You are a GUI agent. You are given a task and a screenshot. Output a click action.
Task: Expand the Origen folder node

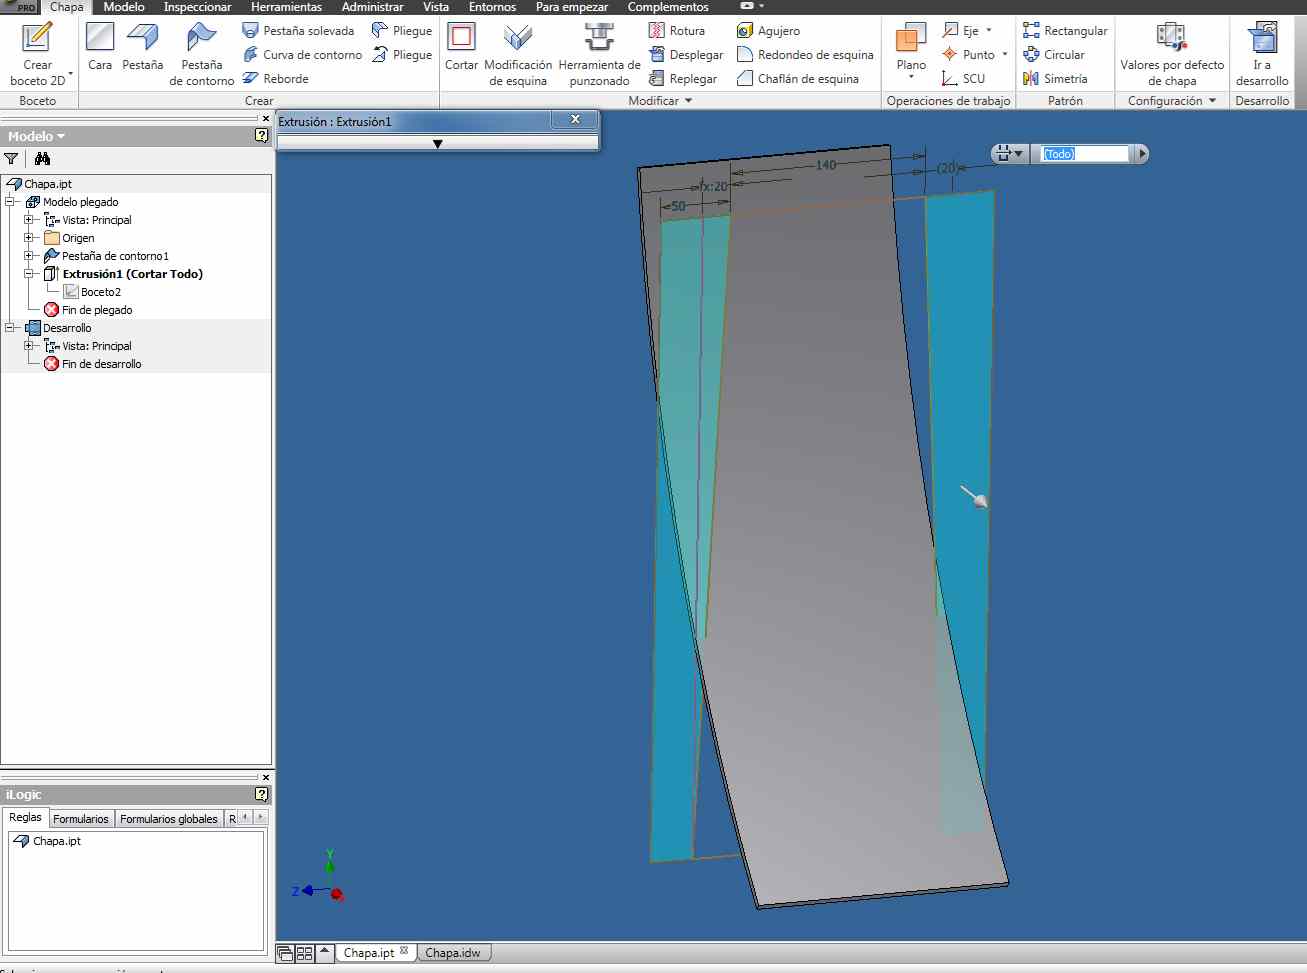(x=29, y=238)
